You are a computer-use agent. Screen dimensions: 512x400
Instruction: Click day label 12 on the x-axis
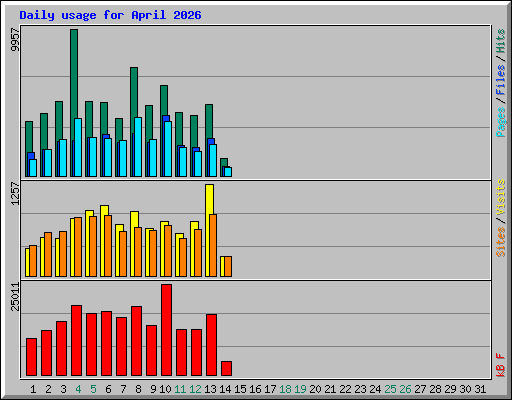(x=195, y=389)
